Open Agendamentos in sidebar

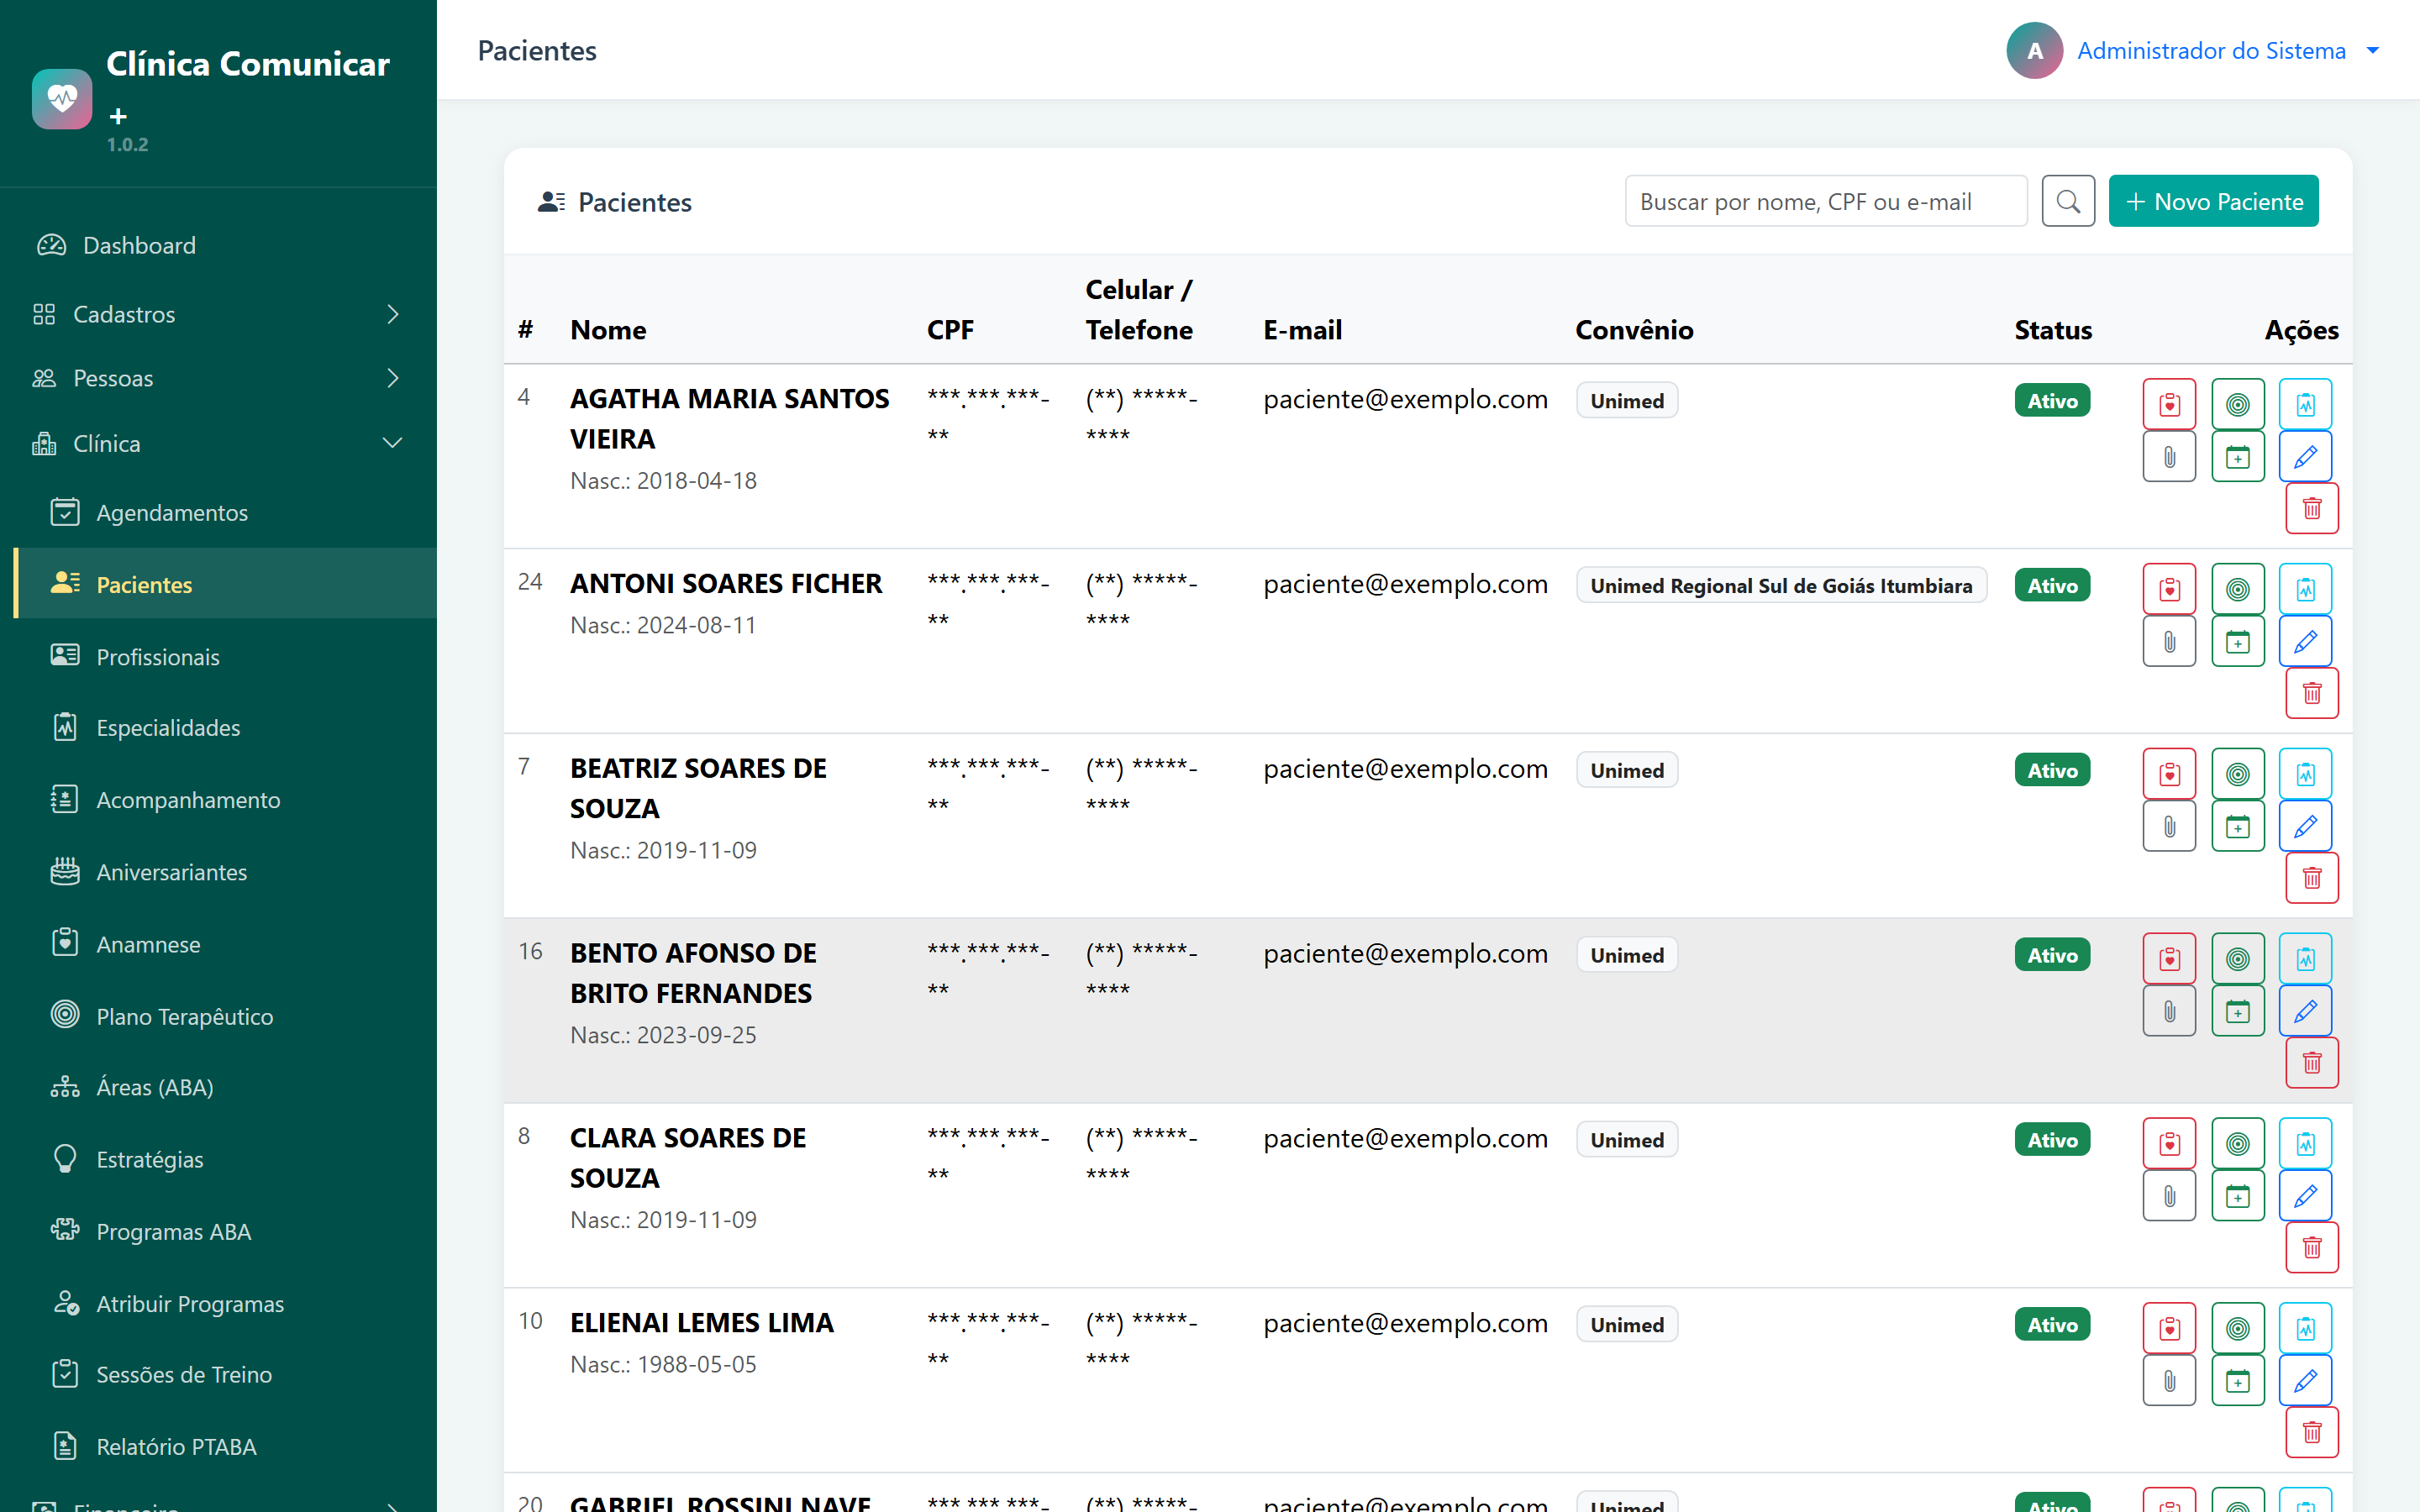[225, 512]
